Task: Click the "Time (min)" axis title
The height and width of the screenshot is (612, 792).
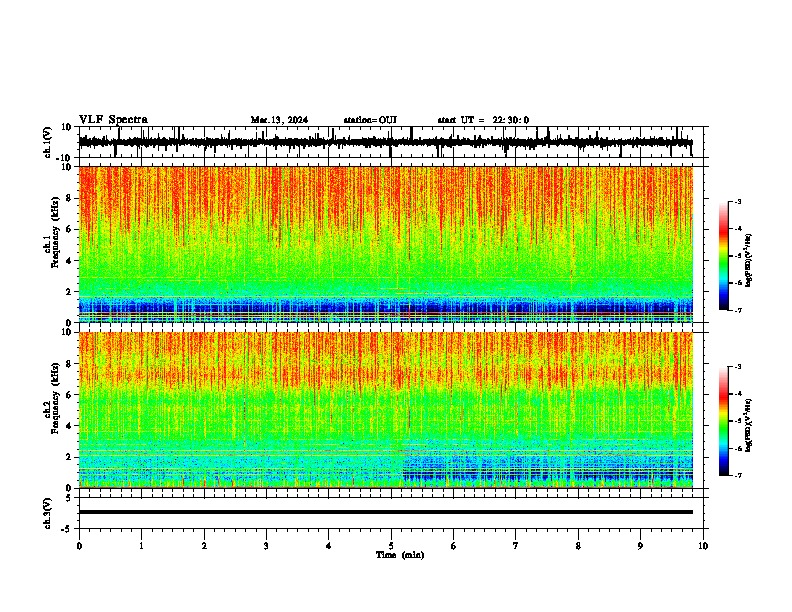Action: [x=400, y=555]
